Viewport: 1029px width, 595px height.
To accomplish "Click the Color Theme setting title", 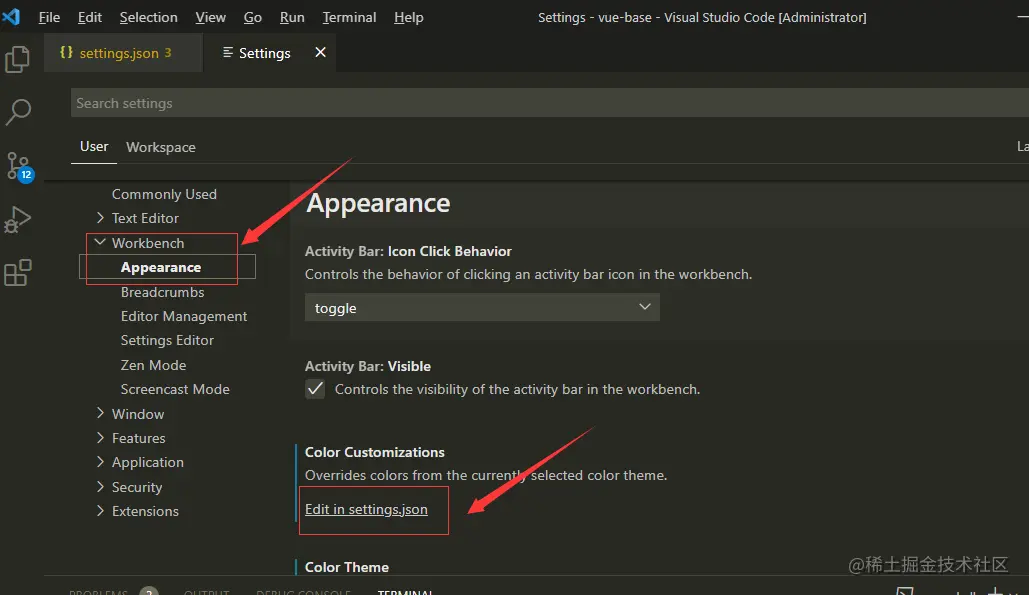I will [346, 567].
